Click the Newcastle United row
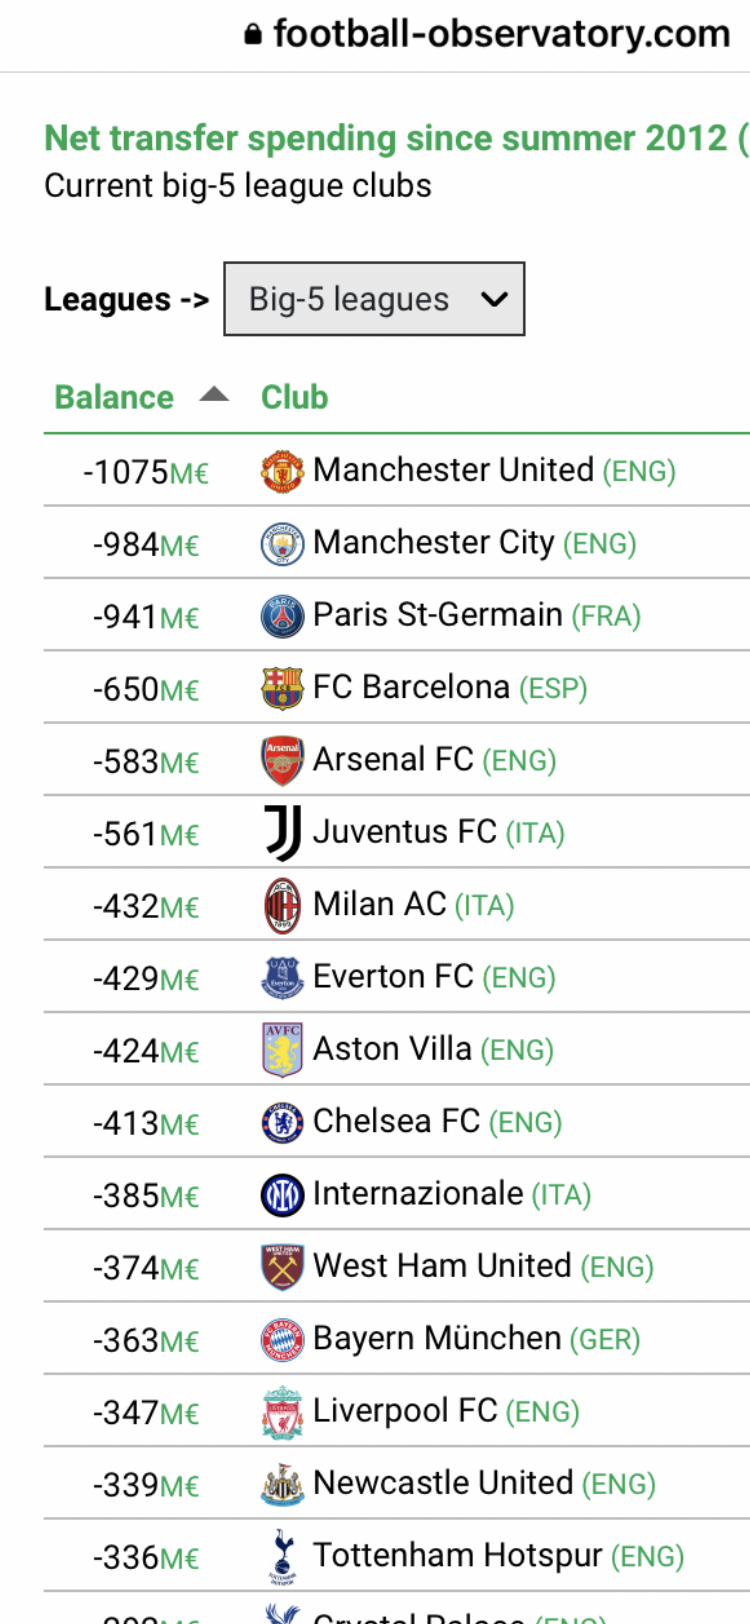Image resolution: width=750 pixels, height=1624 pixels. 397,1483
